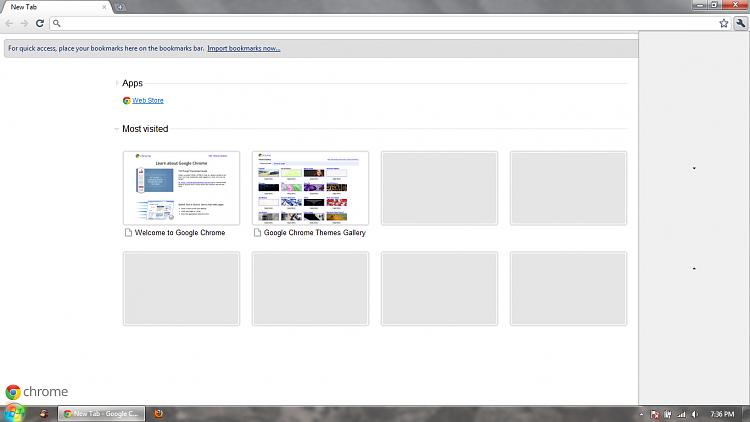750x422 pixels.
Task: Bookmark this page with the star icon
Action: click(x=724, y=23)
